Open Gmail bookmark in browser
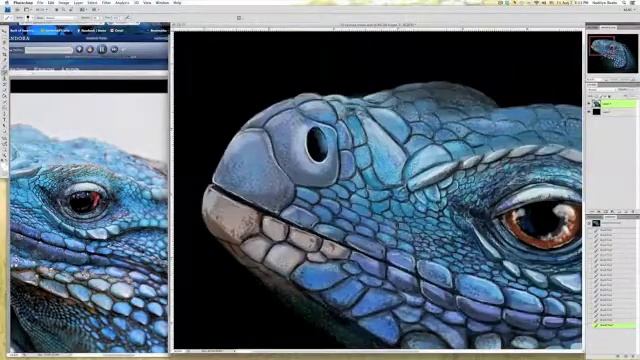Screen dimensions: 640x360 point(117,31)
